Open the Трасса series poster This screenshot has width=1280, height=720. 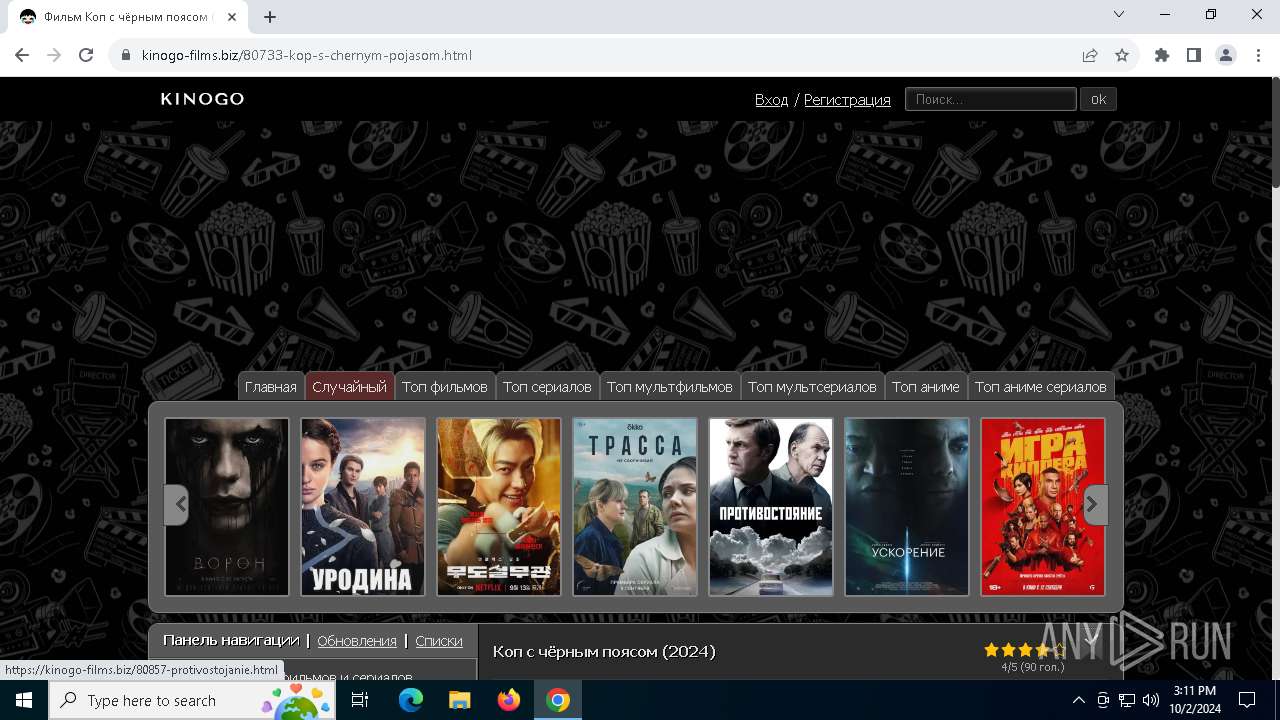[635, 507]
